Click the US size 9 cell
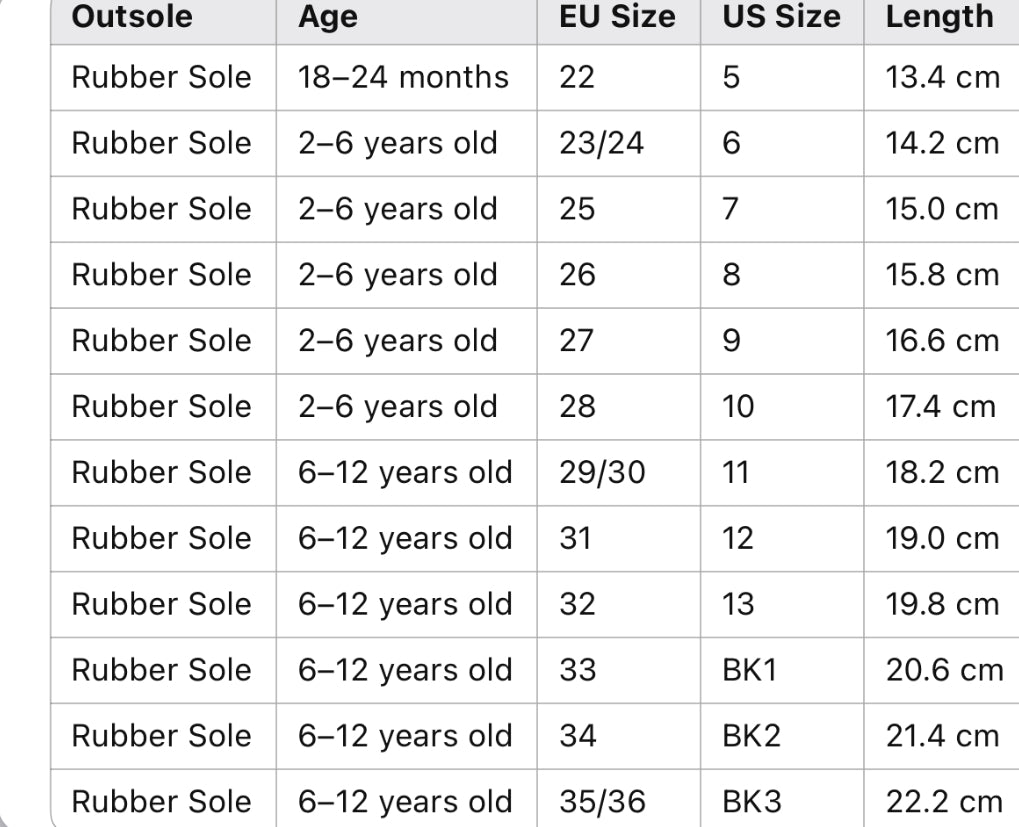 [732, 341]
